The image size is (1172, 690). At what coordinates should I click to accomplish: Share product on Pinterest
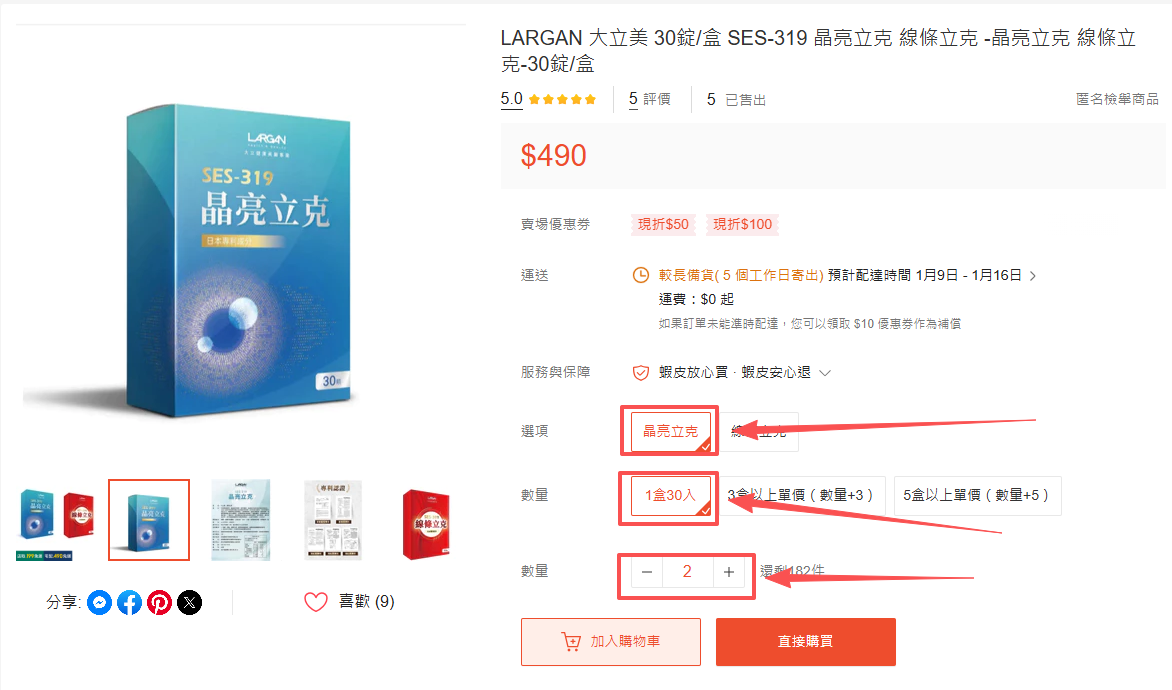159,603
